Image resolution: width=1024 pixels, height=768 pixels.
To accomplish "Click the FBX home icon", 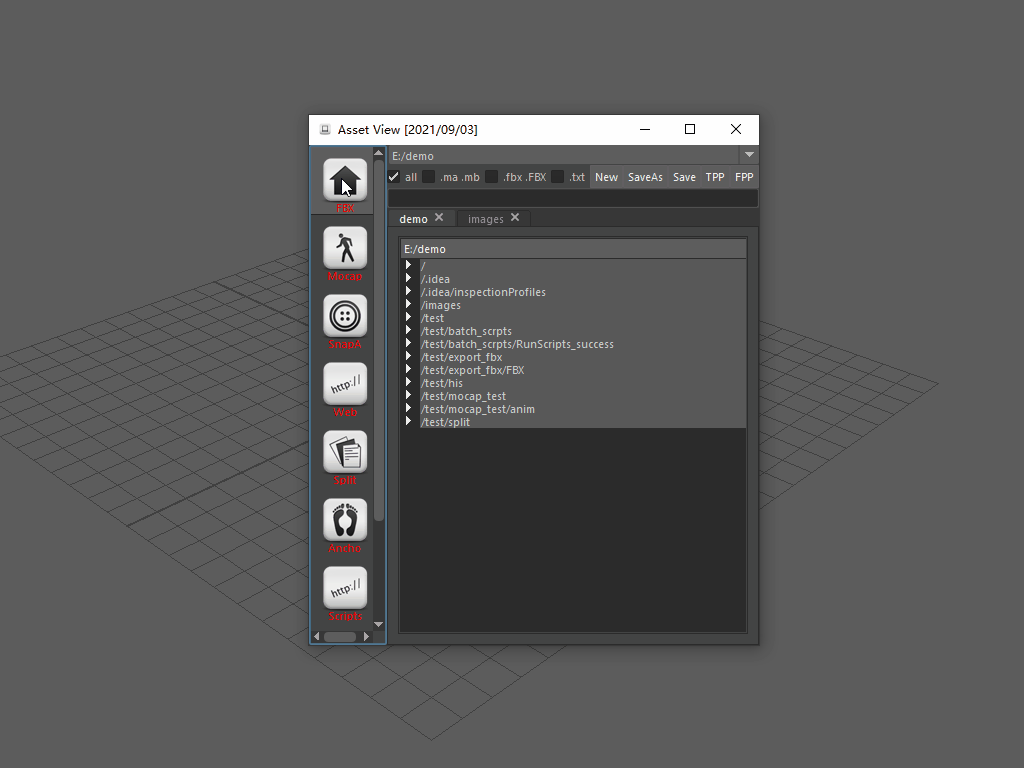I will (345, 180).
